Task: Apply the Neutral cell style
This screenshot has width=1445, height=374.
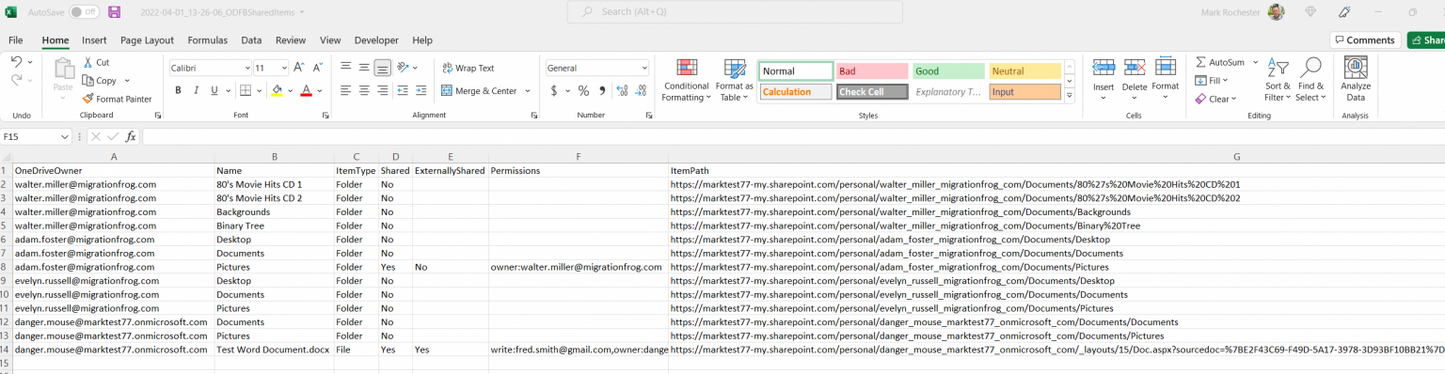Action: 1025,71
